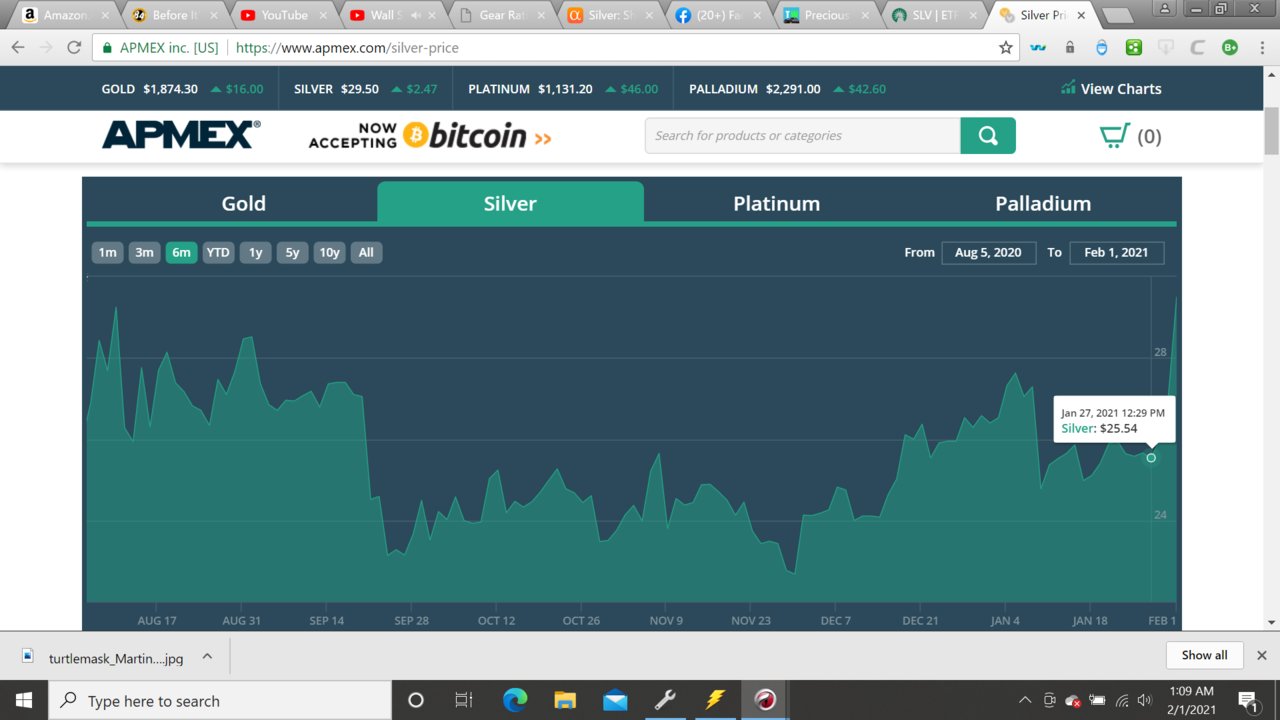
Task: Expand the download item chevron menu
Action: [207, 657]
